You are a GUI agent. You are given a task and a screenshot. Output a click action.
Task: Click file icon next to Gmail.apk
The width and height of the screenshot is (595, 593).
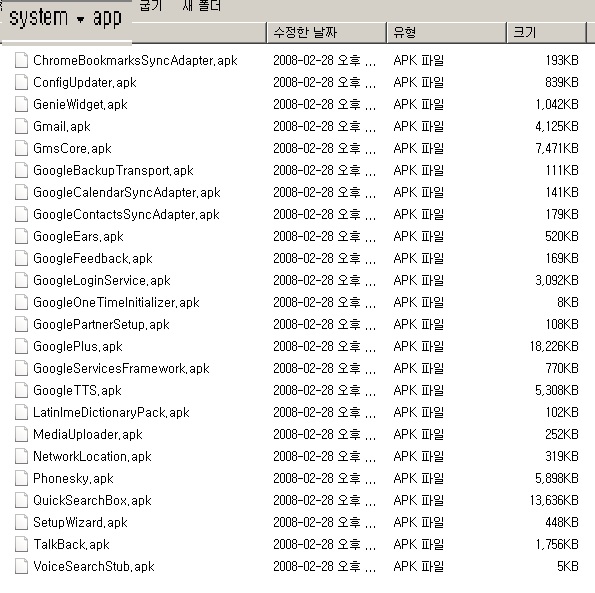[21, 126]
